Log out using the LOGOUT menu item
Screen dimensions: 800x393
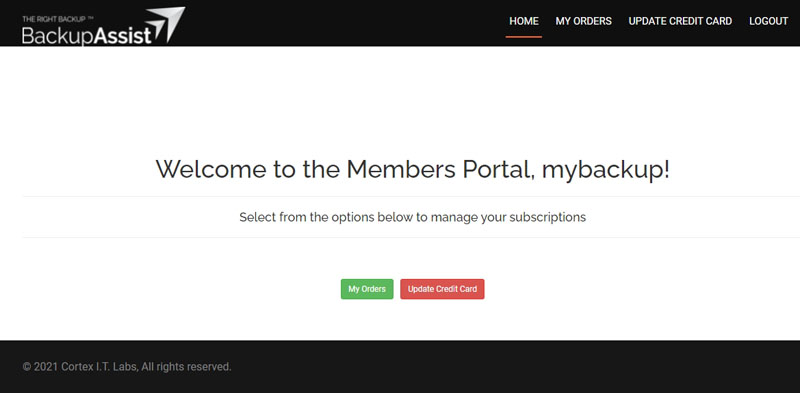[768, 21]
